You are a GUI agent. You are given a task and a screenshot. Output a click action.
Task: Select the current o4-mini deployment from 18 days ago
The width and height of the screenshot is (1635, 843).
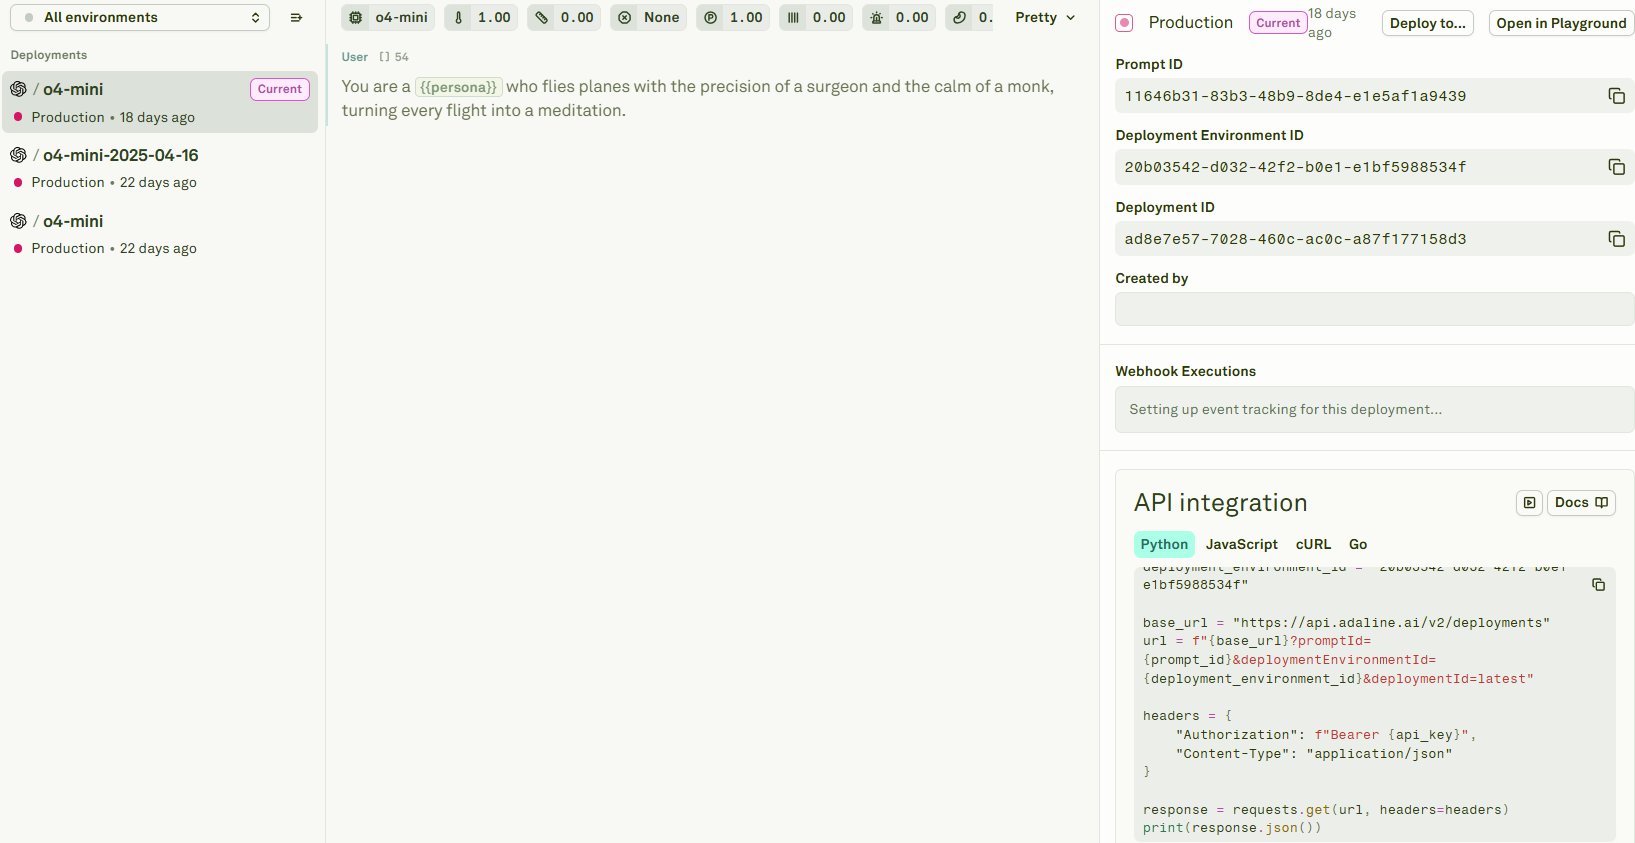160,102
